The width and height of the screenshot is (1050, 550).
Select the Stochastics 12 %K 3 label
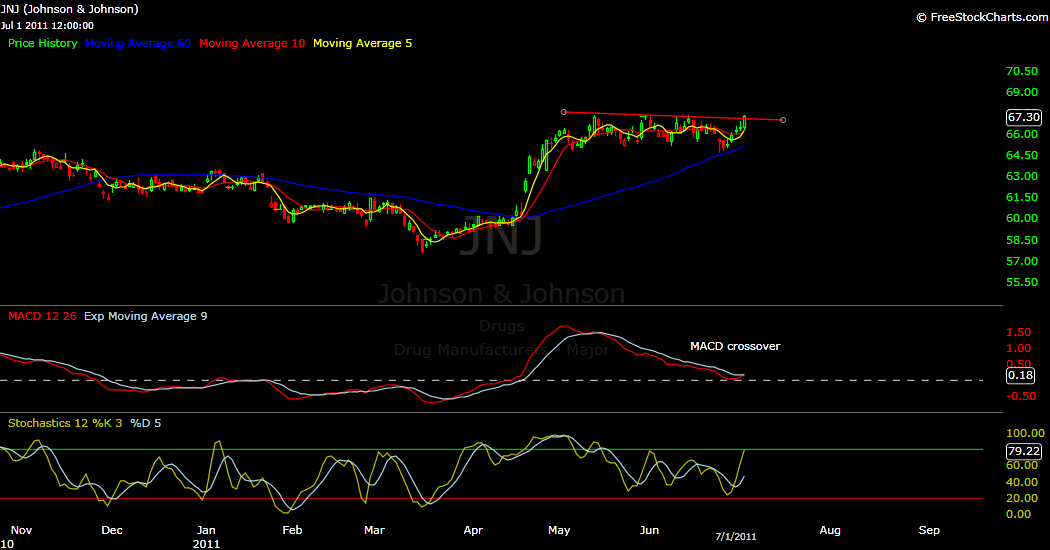(65, 423)
